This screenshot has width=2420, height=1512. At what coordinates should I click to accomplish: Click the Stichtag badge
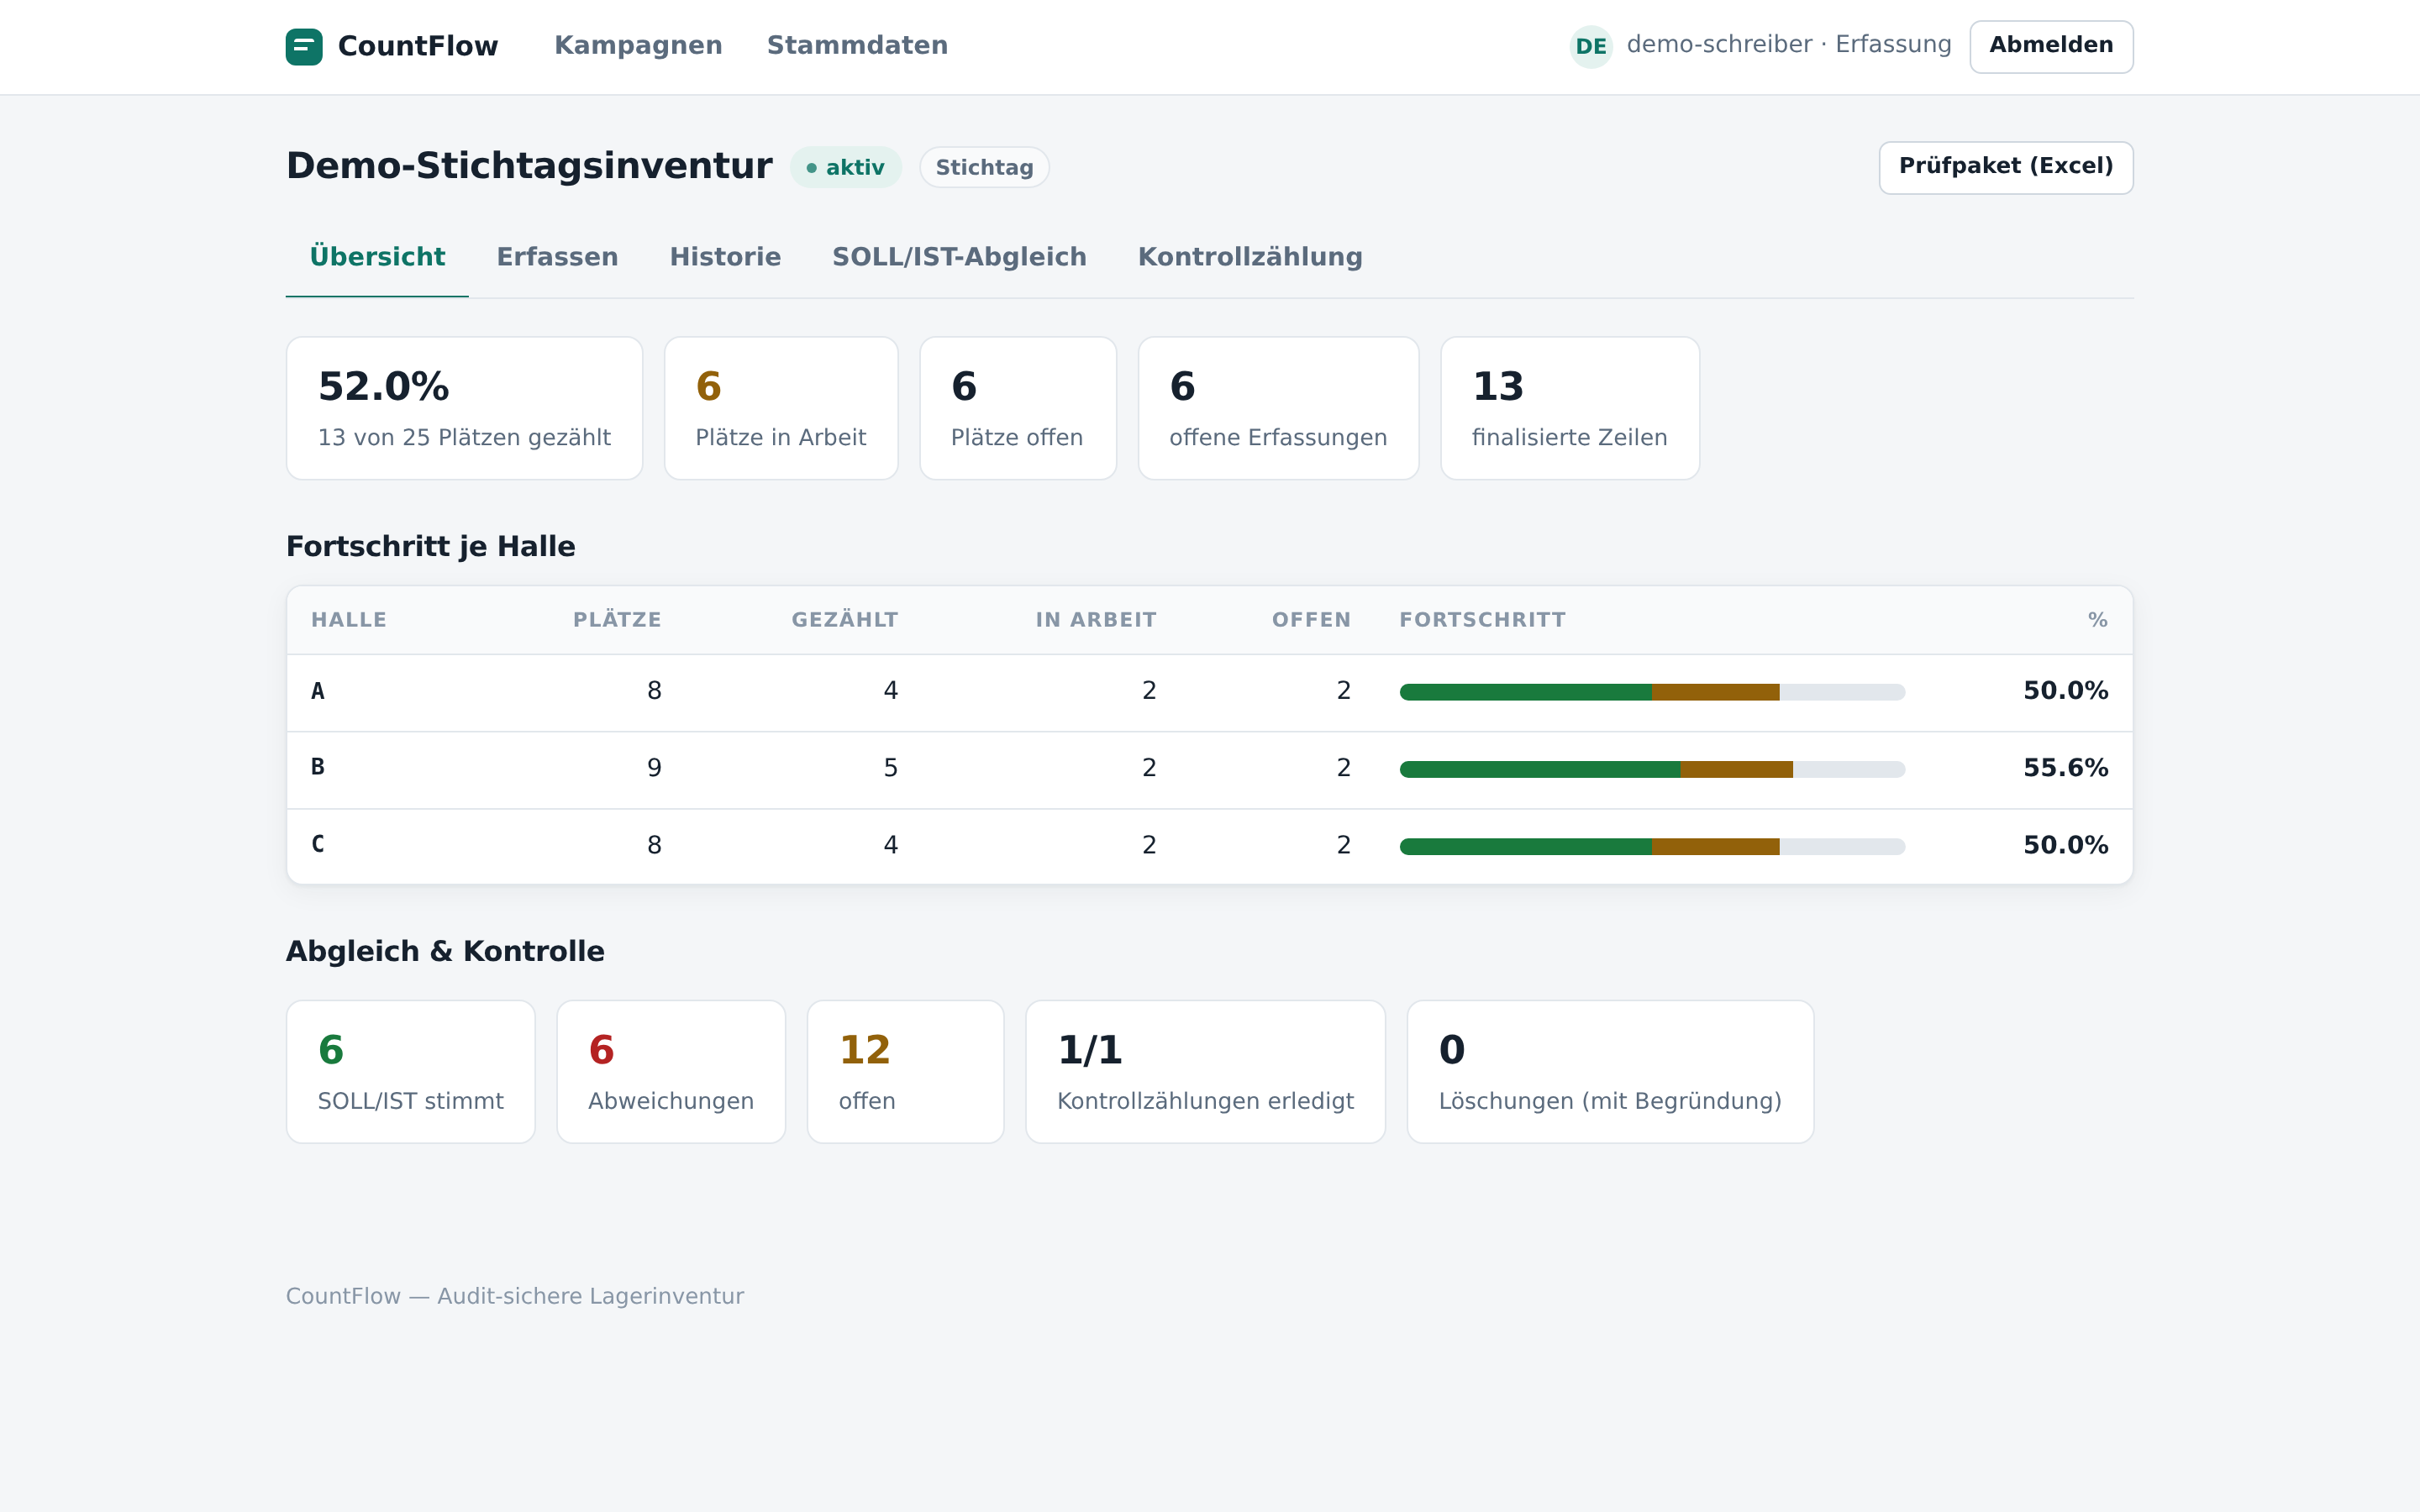984,168
